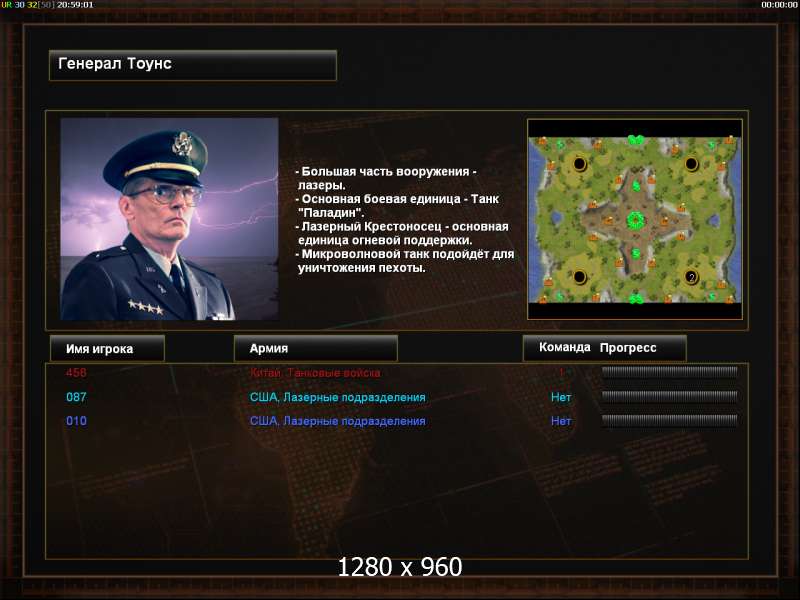Select player 458 in the list

click(x=76, y=372)
